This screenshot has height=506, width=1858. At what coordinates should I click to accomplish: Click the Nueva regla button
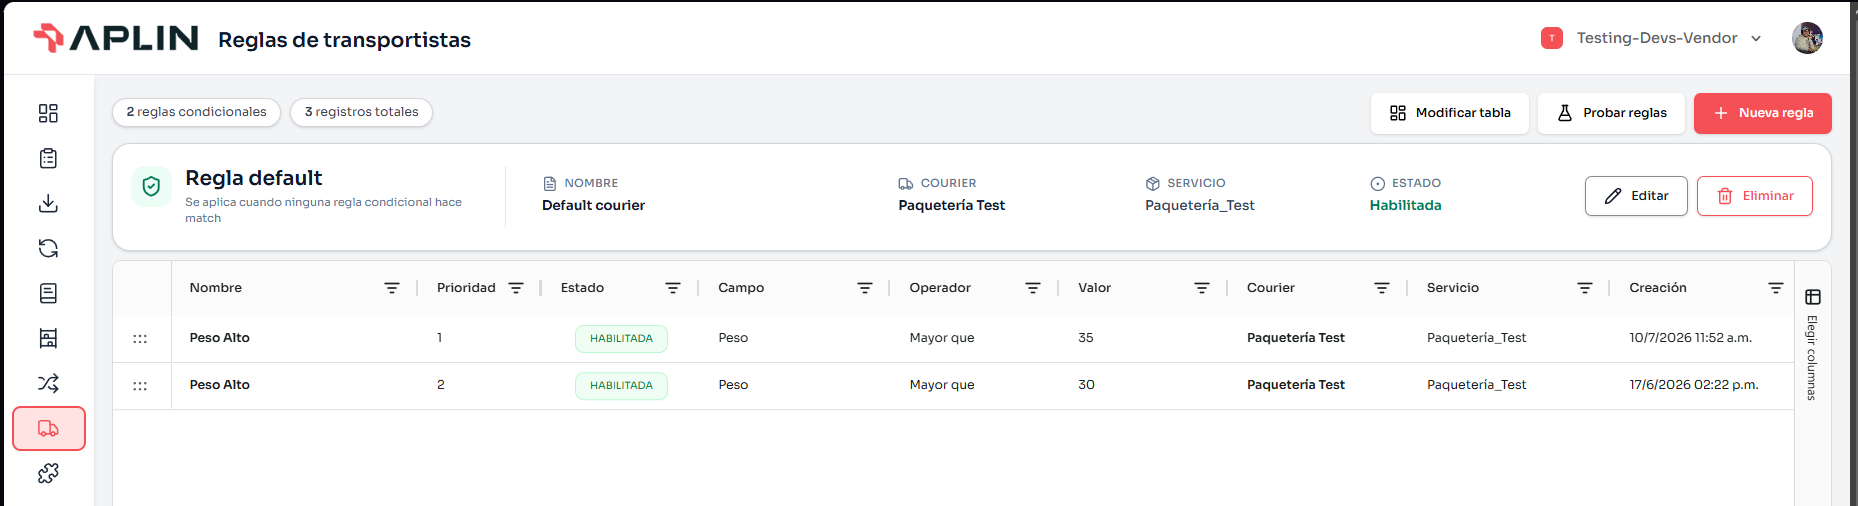coord(1762,113)
